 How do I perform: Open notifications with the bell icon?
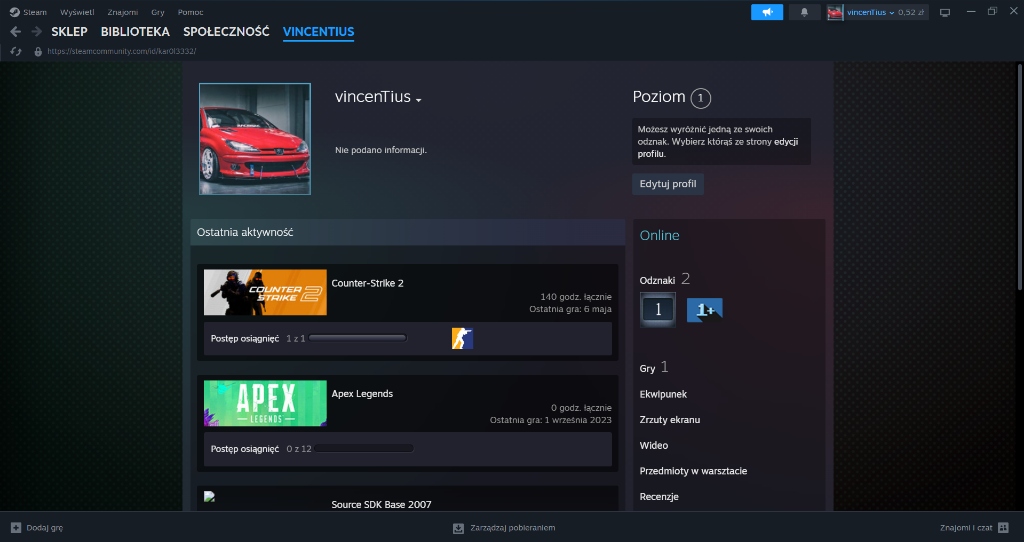click(x=804, y=12)
